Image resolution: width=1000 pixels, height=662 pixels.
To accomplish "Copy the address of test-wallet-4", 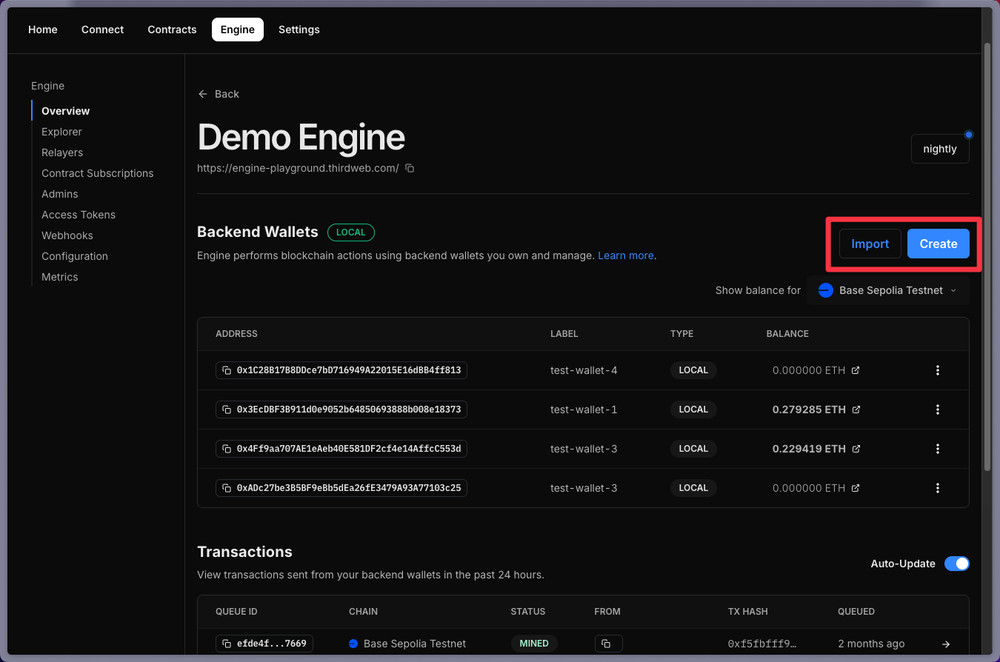I will click(x=228, y=370).
